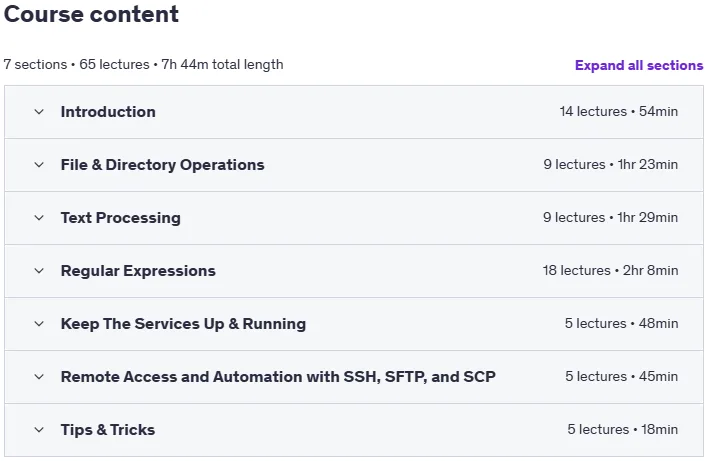Click 5 lectures • 45min label
This screenshot has height=461, width=709.
tap(621, 376)
